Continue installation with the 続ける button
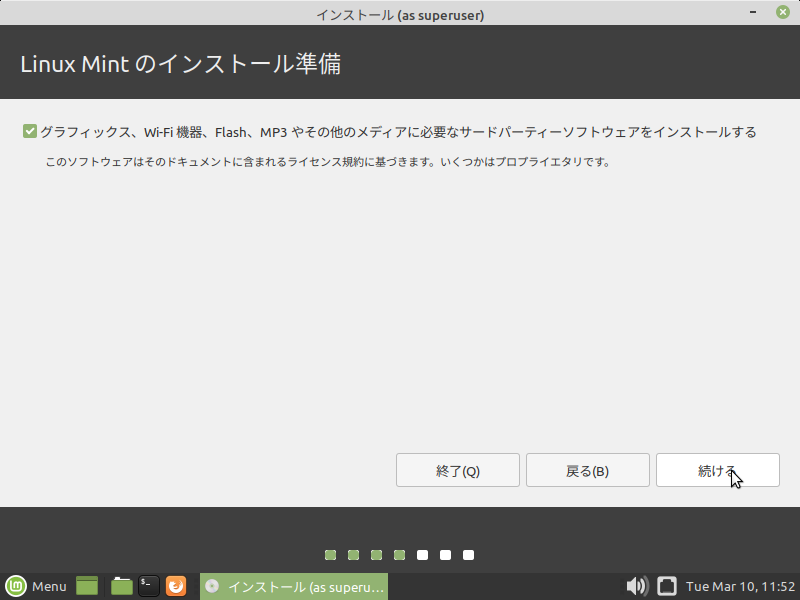800x600 pixels. [x=717, y=470]
